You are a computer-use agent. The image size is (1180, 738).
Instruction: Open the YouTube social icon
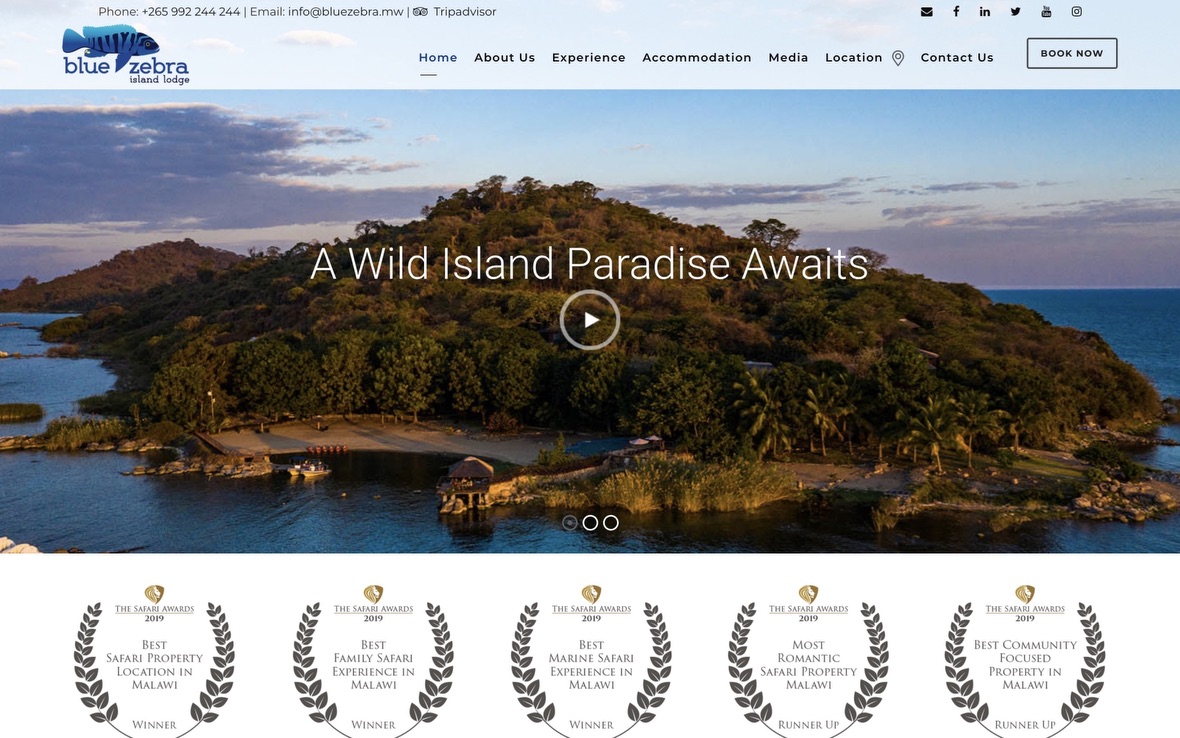1046,12
